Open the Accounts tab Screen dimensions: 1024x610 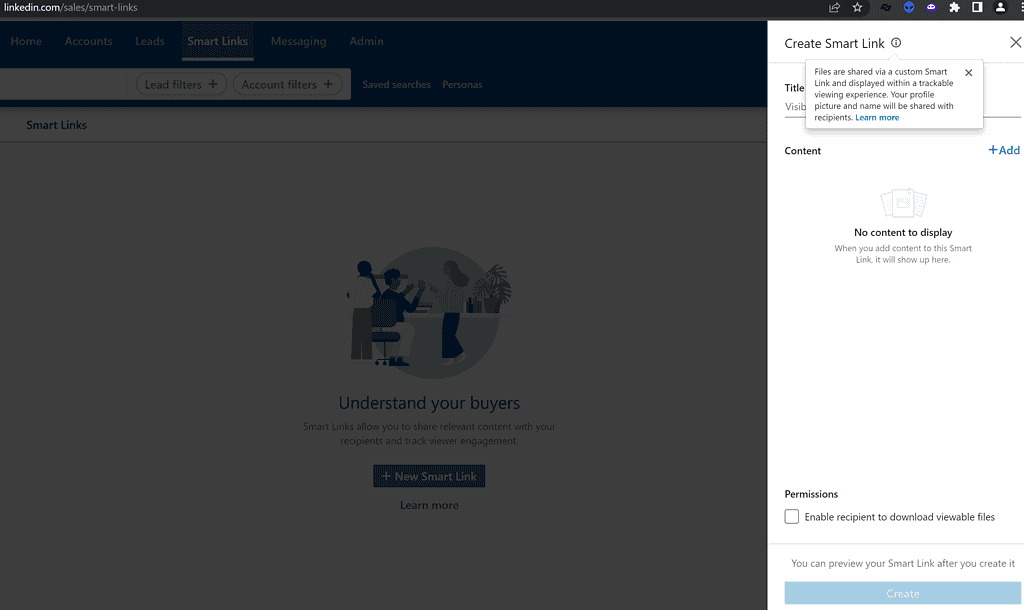tap(88, 41)
